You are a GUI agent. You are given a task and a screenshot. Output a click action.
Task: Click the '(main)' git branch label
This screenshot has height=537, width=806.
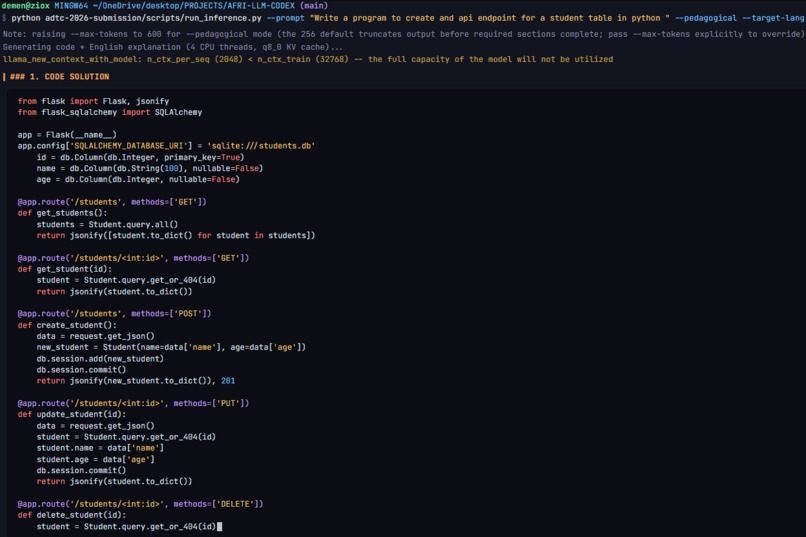click(314, 6)
